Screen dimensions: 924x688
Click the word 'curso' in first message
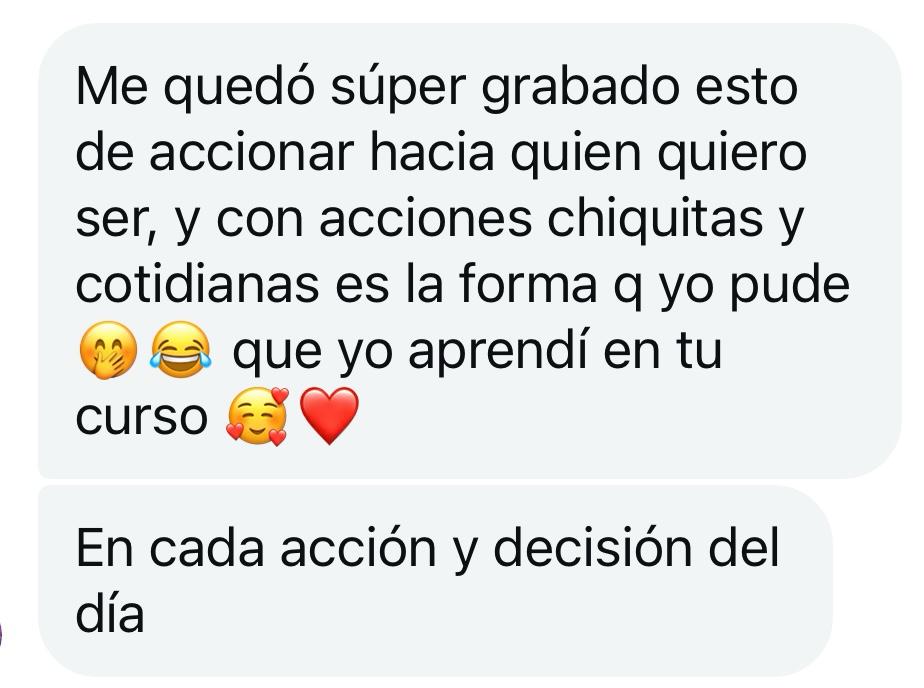point(141,417)
